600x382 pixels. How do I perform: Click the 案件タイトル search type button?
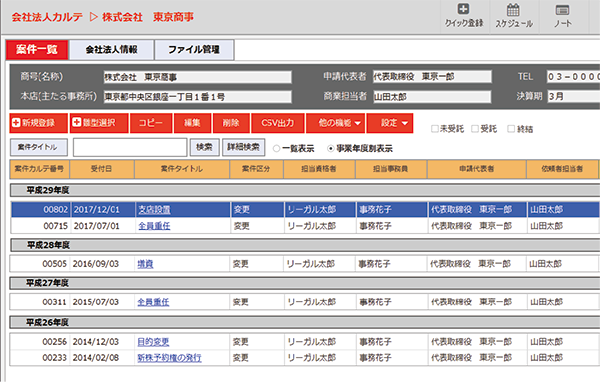point(39,147)
